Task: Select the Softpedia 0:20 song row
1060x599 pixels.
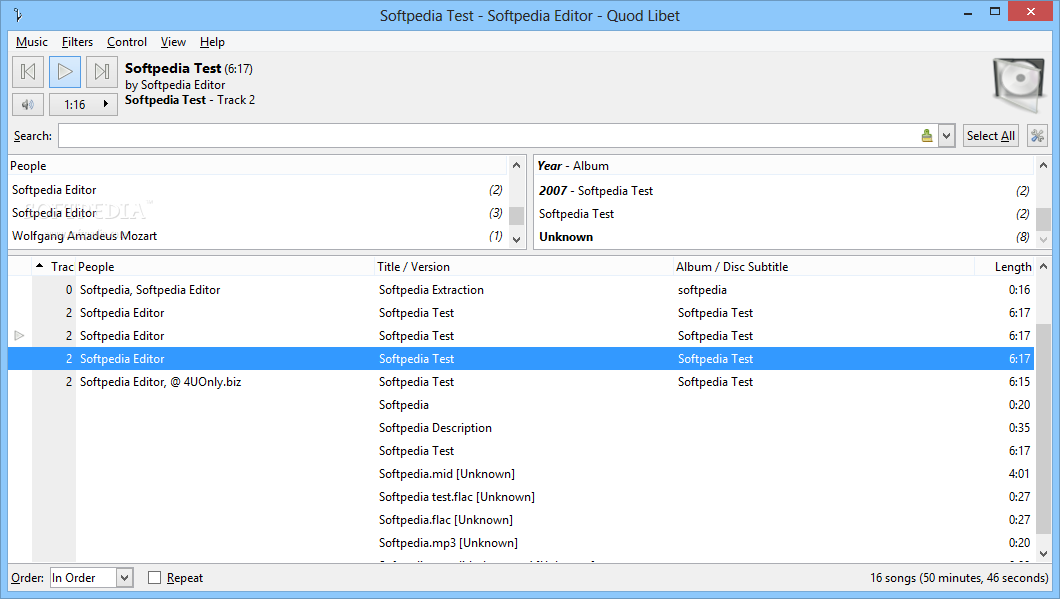Action: pos(521,405)
